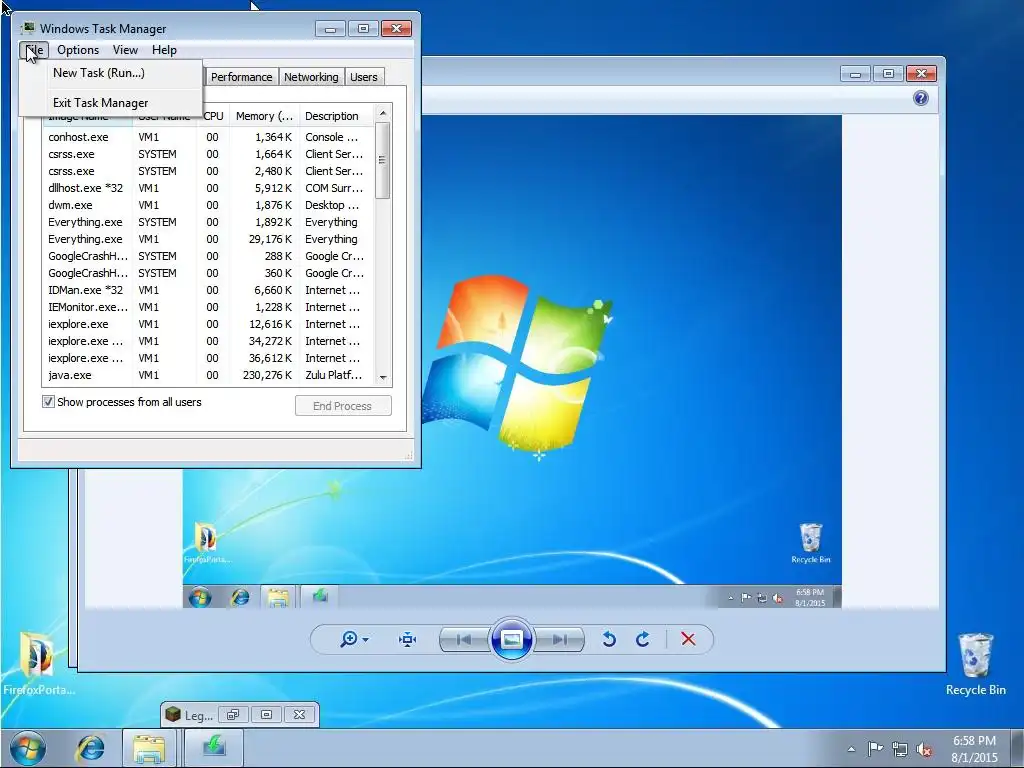
Task: Launch Internet Explorer from the taskbar
Action: (91, 748)
